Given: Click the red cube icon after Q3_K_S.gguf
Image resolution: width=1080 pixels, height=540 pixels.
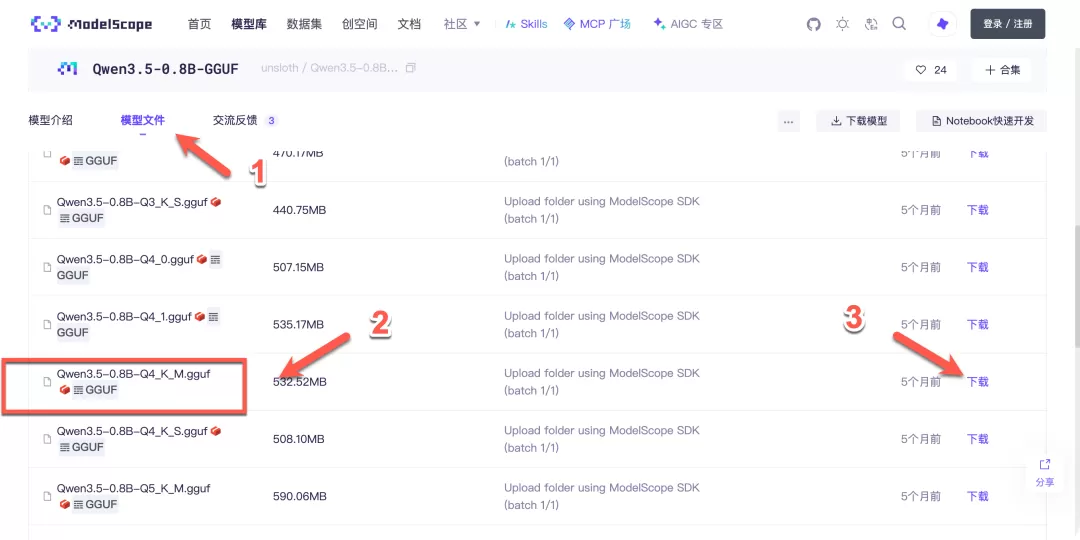Looking at the screenshot, I should (216, 202).
